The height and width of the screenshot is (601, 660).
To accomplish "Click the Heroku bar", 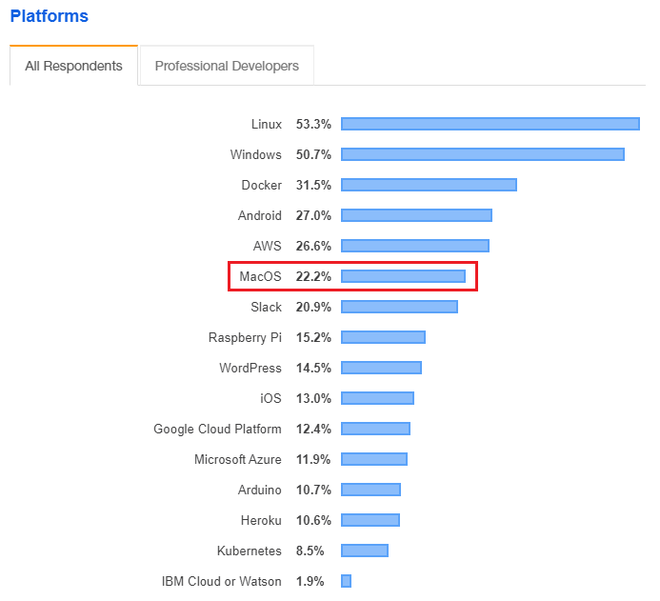I will pos(370,520).
